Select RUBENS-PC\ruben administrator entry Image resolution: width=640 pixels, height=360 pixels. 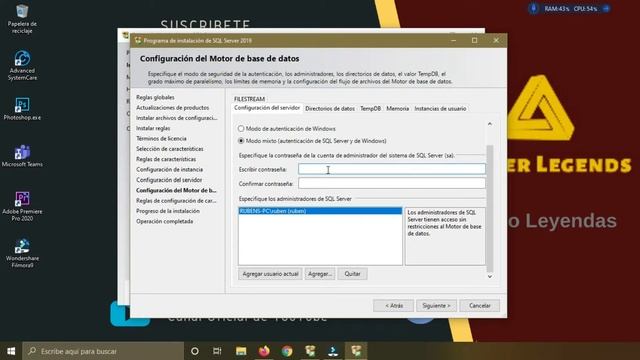pyautogui.click(x=320, y=211)
